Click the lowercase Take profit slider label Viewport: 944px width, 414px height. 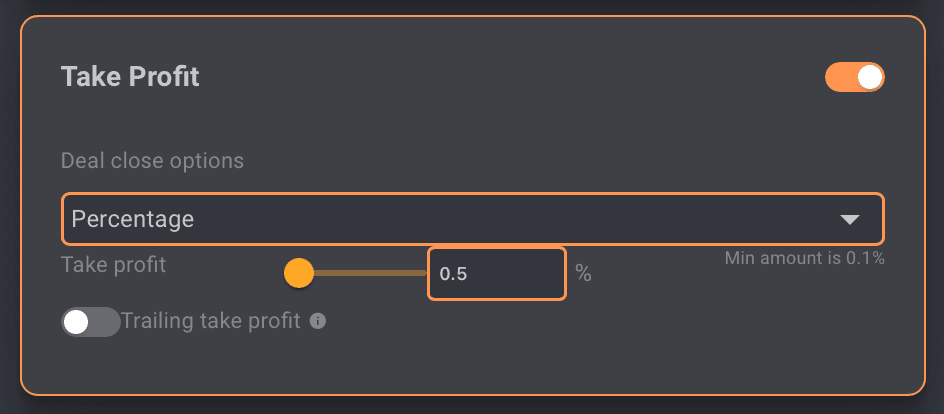point(113,265)
